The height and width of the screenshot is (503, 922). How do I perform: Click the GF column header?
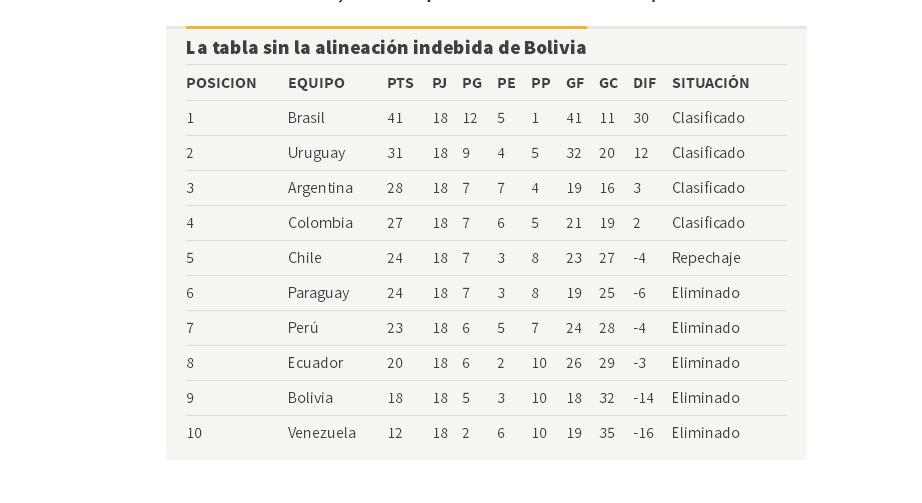[x=575, y=83]
